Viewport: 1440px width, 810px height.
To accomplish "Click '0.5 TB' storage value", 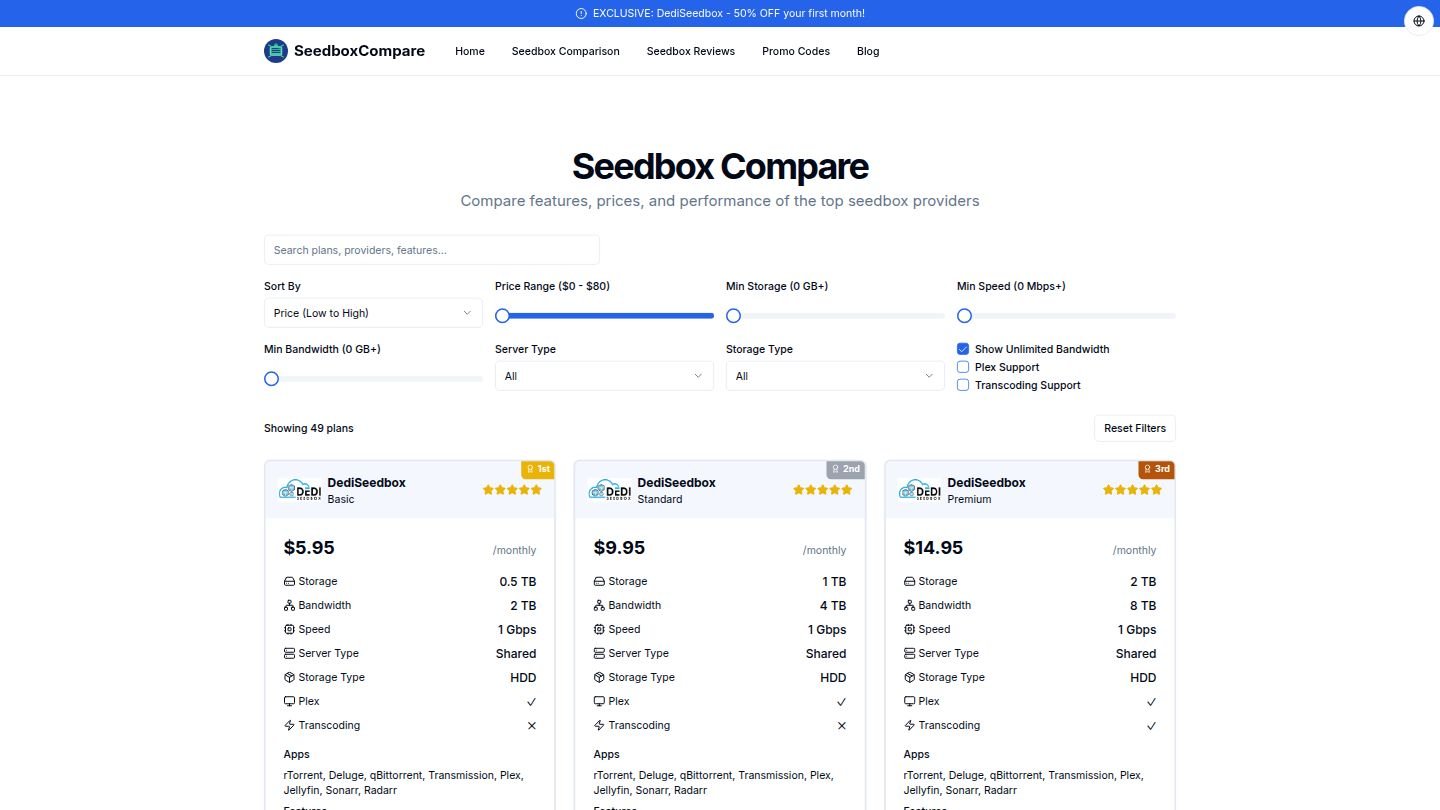I will pos(518,582).
